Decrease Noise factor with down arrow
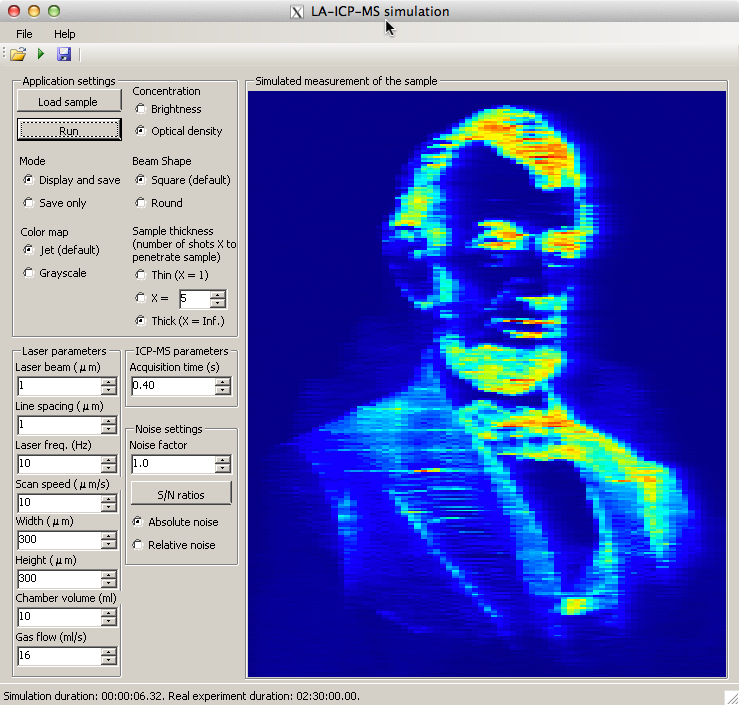 point(223,468)
